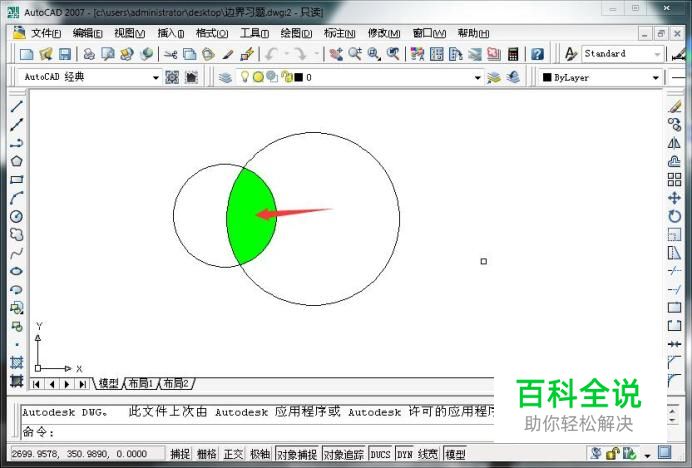Open the 修改(M) menu
Viewport: 692px width, 468px height.
click(384, 33)
